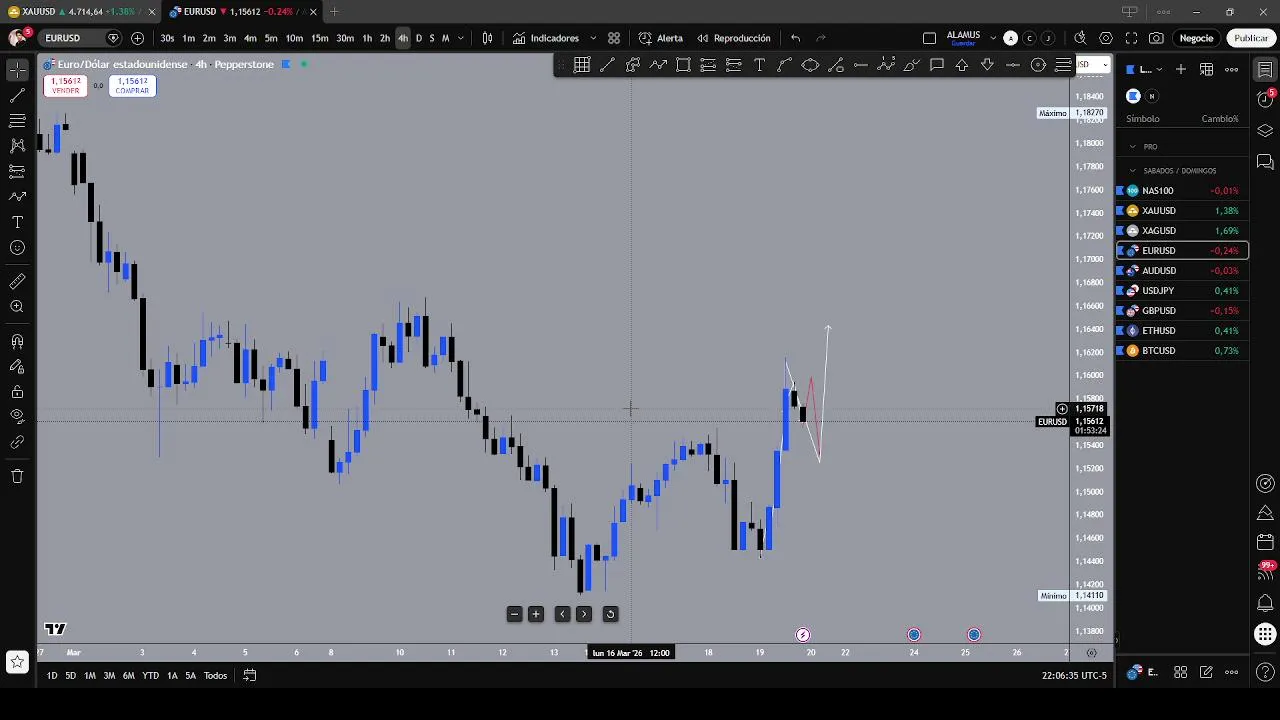Delete drawings with trash icon
This screenshot has width=1280, height=720.
17,476
